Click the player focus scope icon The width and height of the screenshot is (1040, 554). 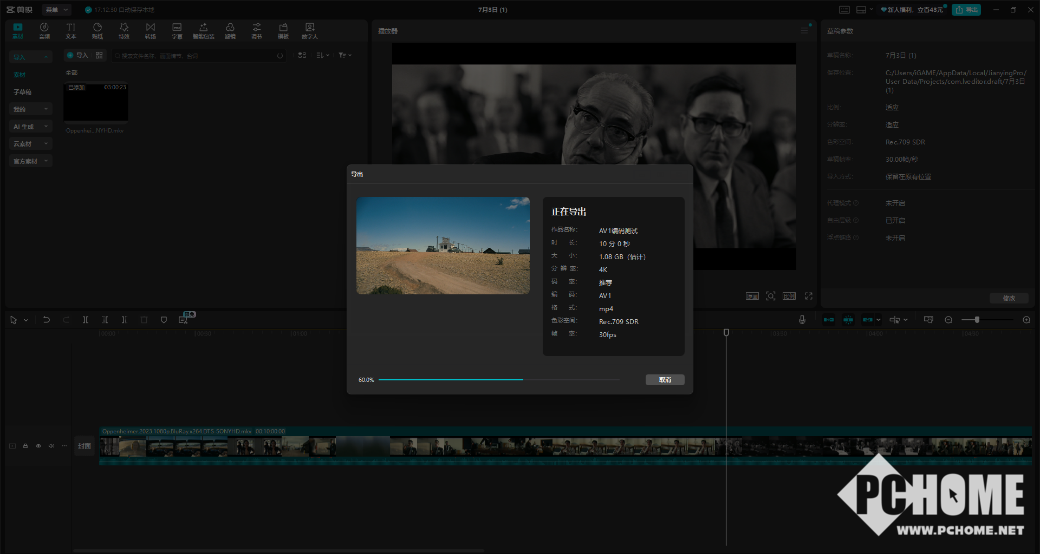(771, 296)
